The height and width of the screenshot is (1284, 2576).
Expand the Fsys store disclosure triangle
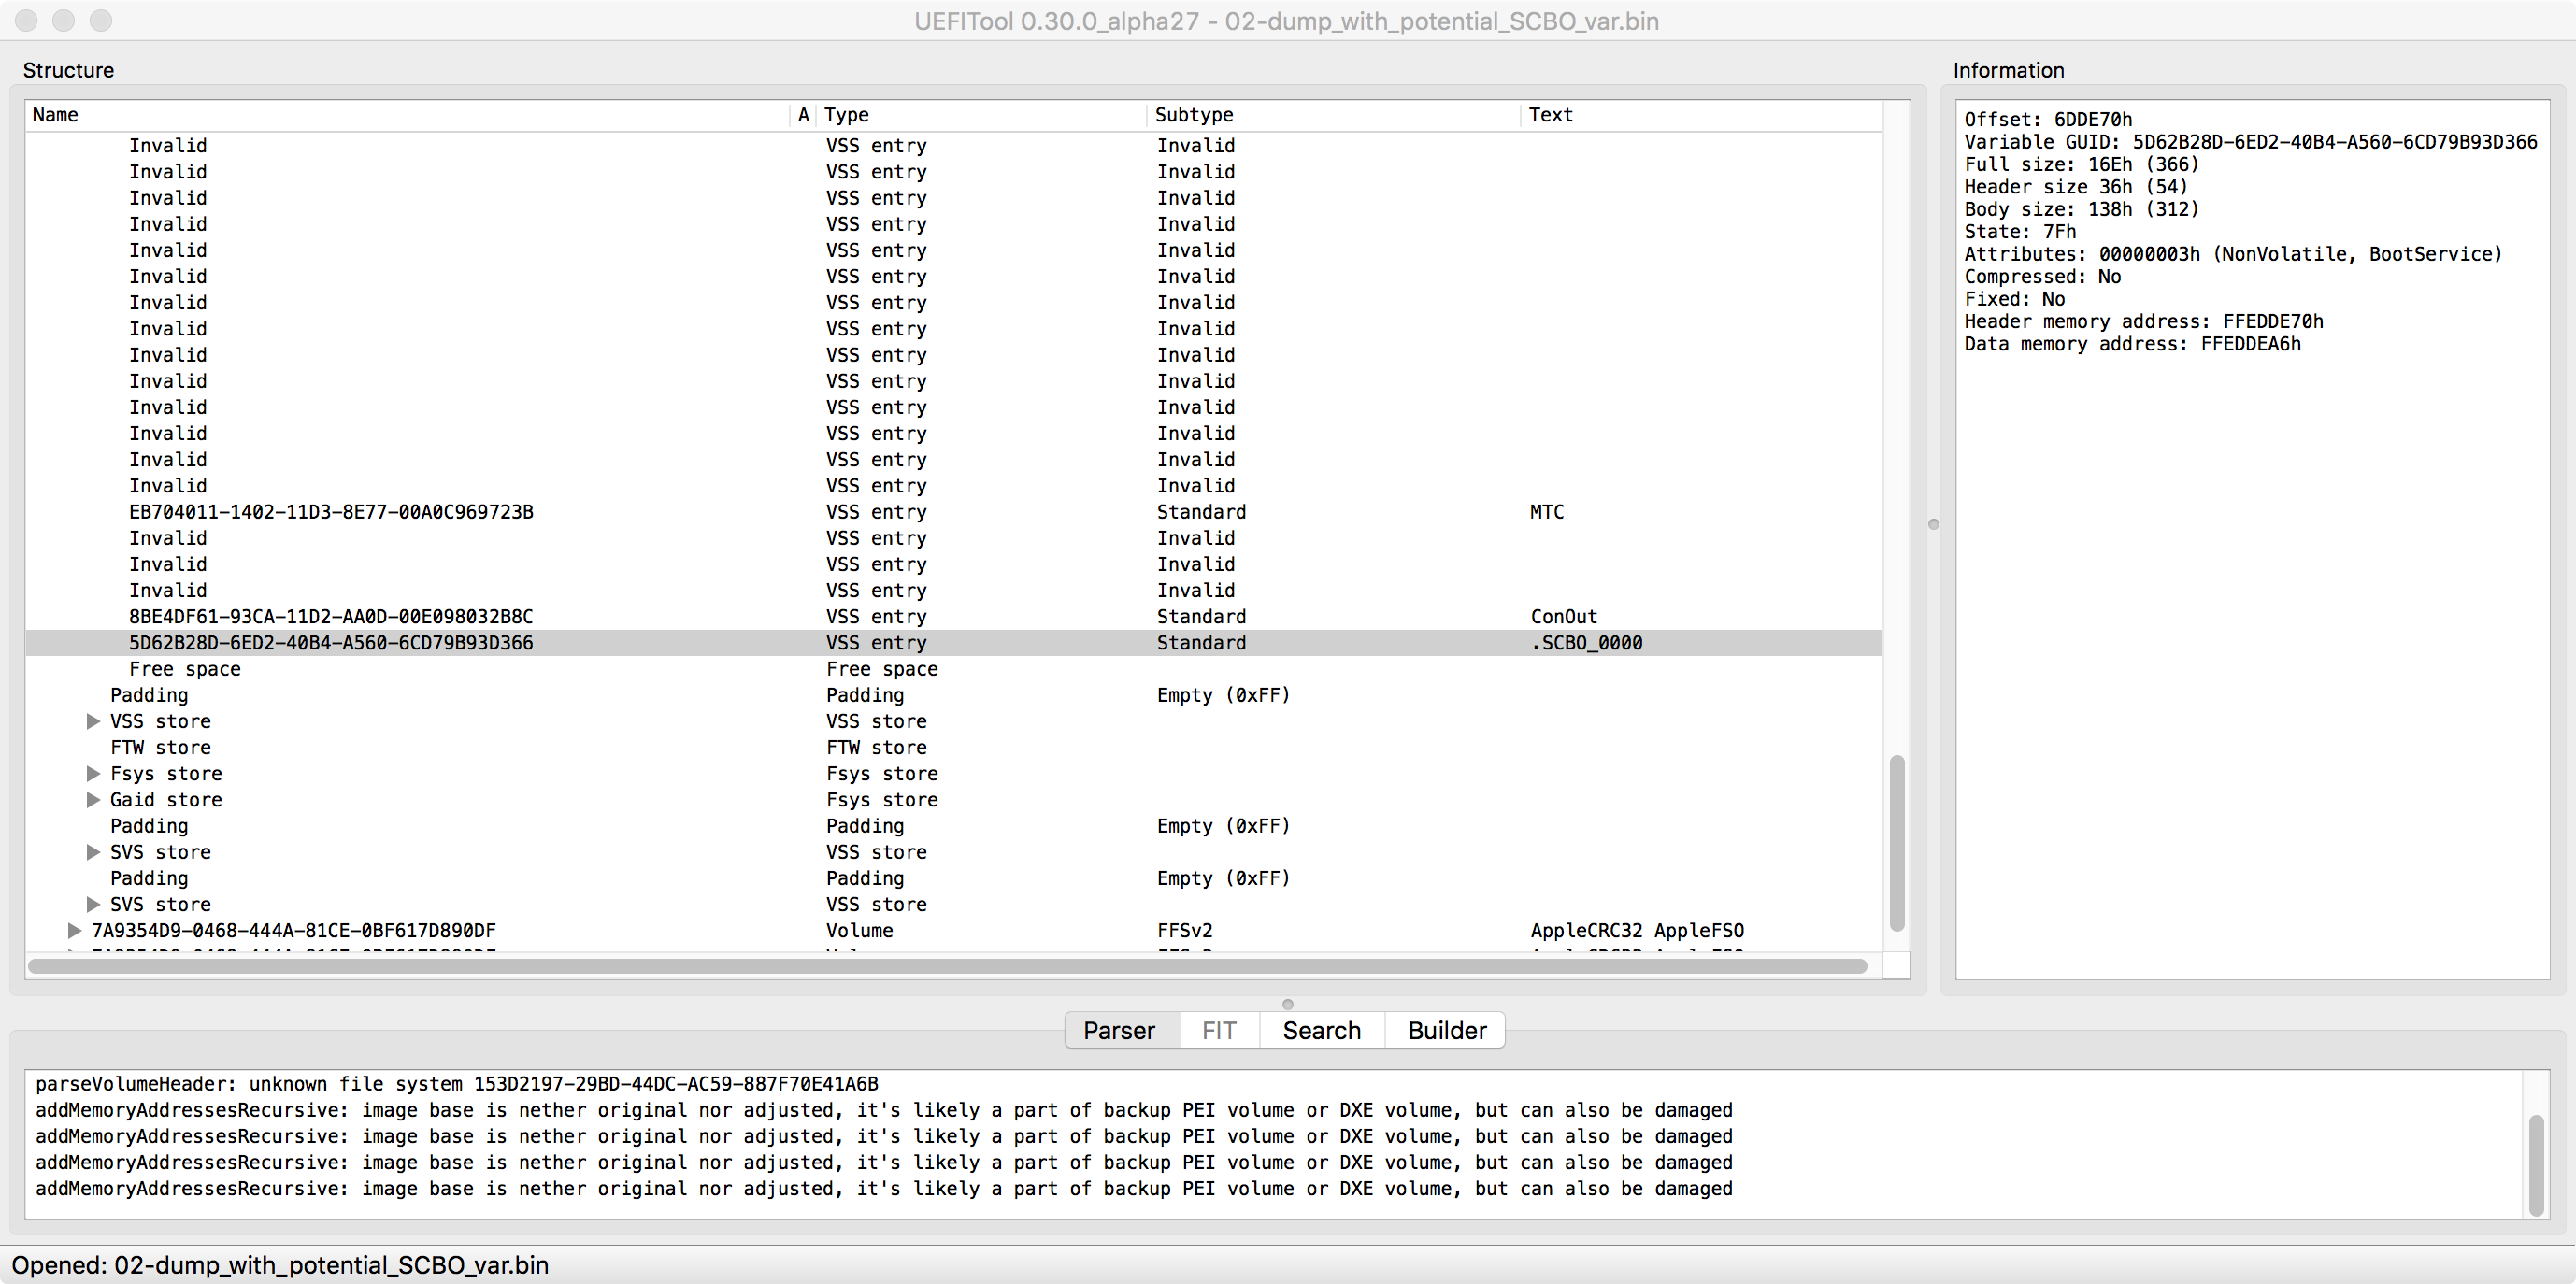click(93, 773)
